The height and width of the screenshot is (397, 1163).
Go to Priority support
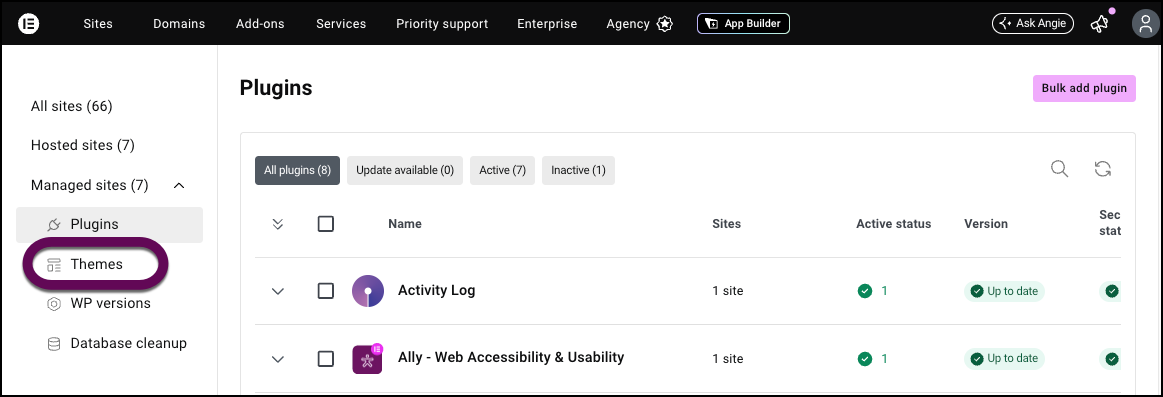click(442, 24)
